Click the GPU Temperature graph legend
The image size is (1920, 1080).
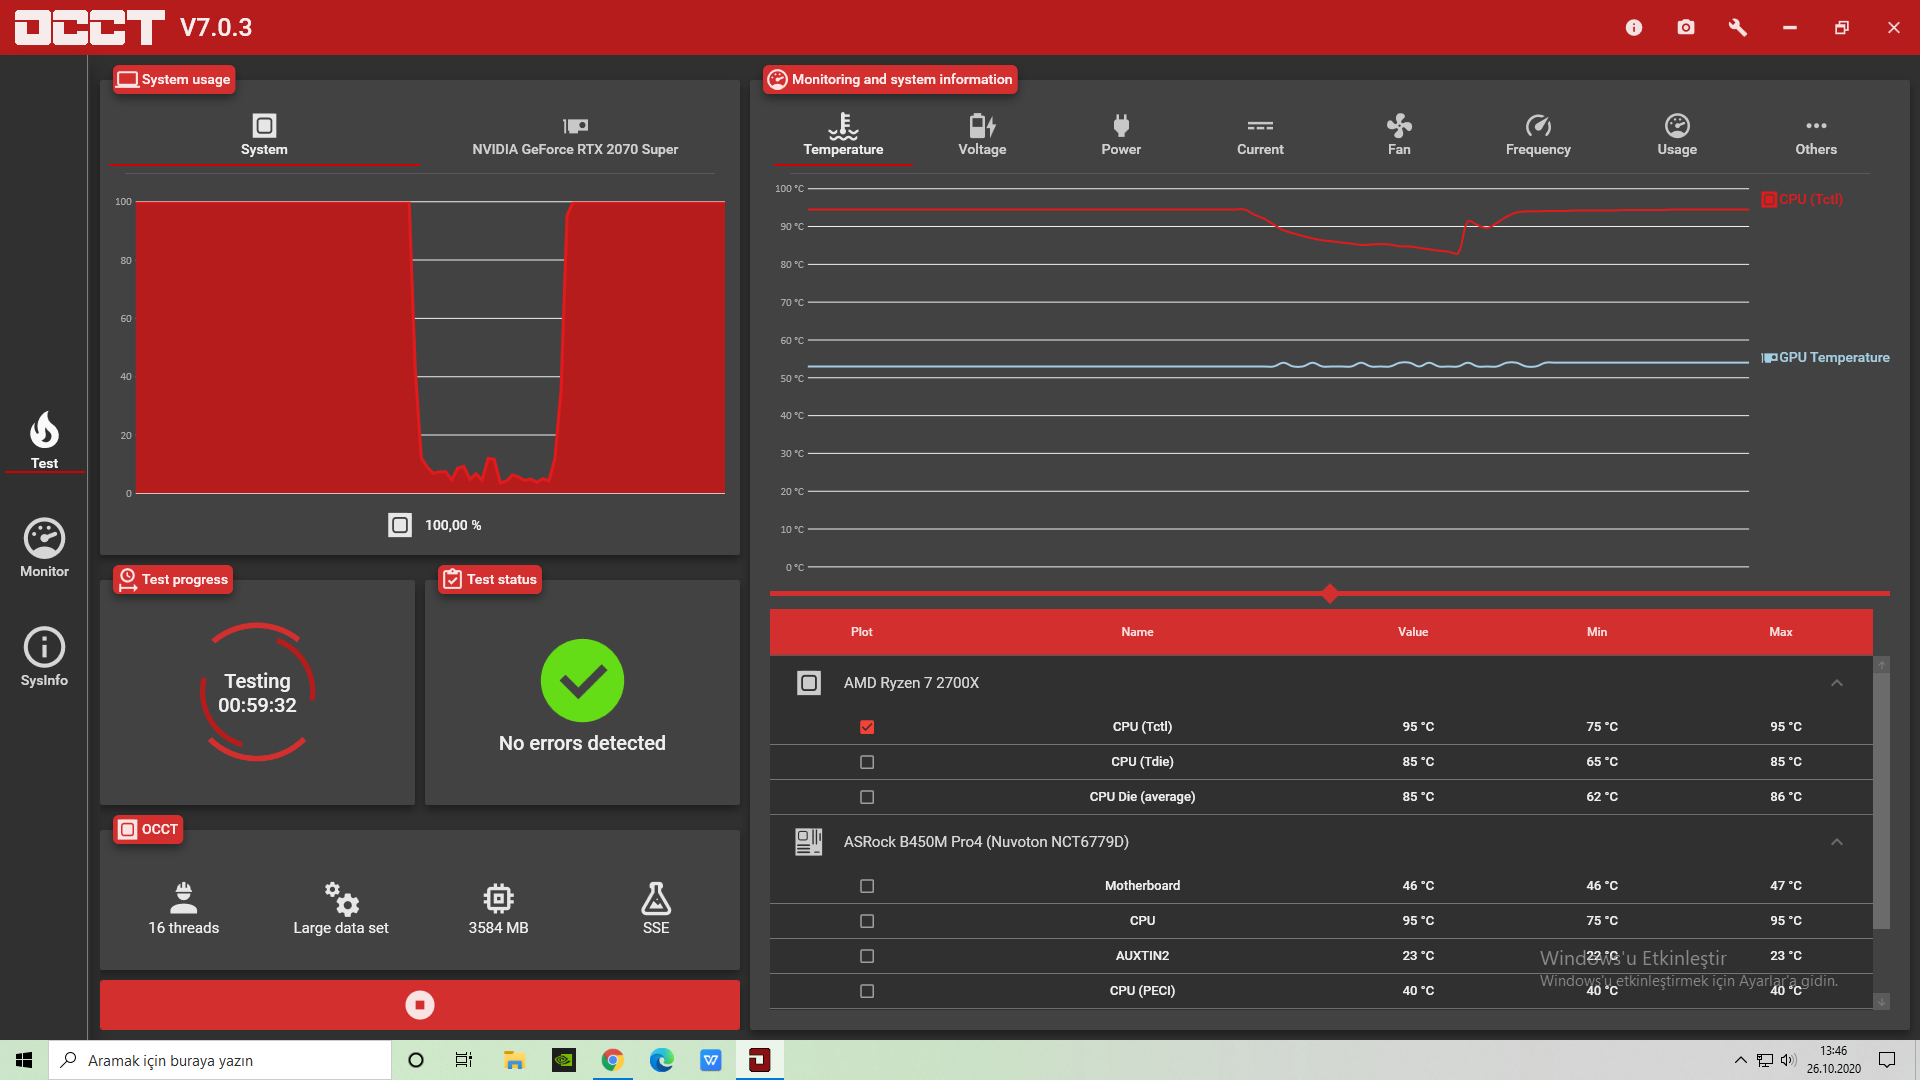(x=1826, y=357)
